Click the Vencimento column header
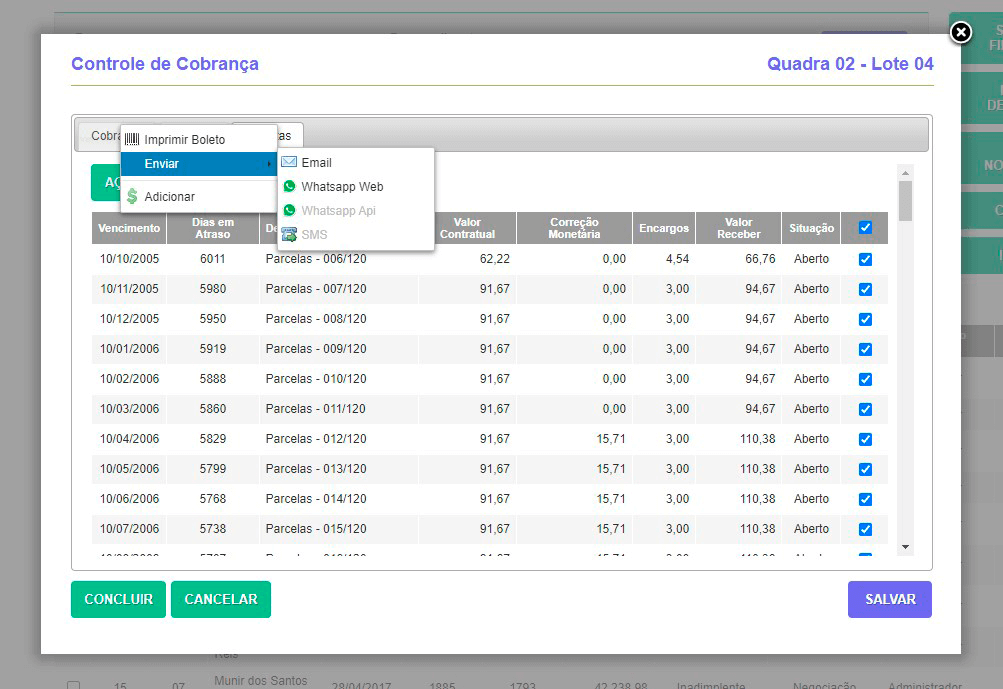 coord(129,228)
